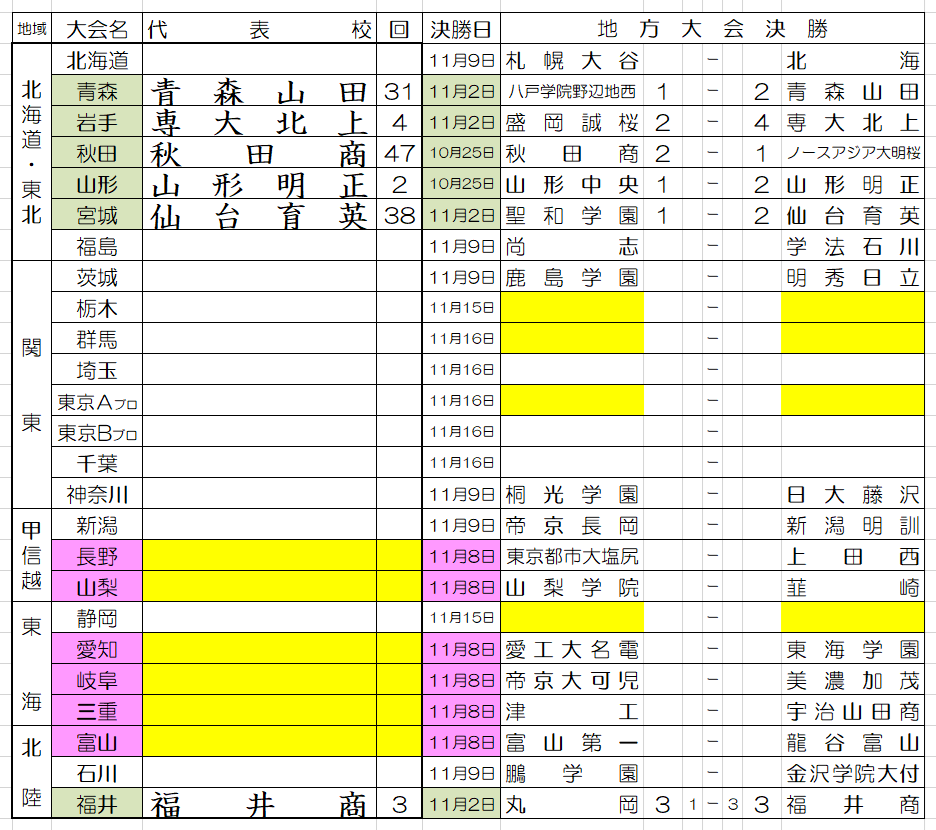This screenshot has height=830, width=936.
Task: Click the 10月25日 date cell in 秋田 row
Action: coord(461,153)
